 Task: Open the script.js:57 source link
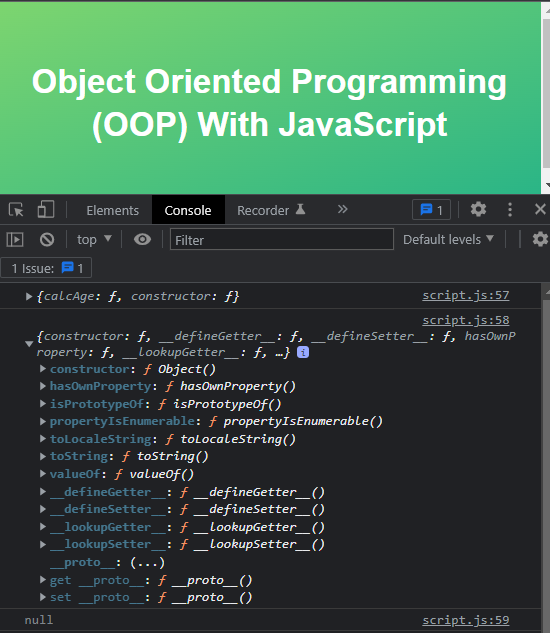click(466, 296)
